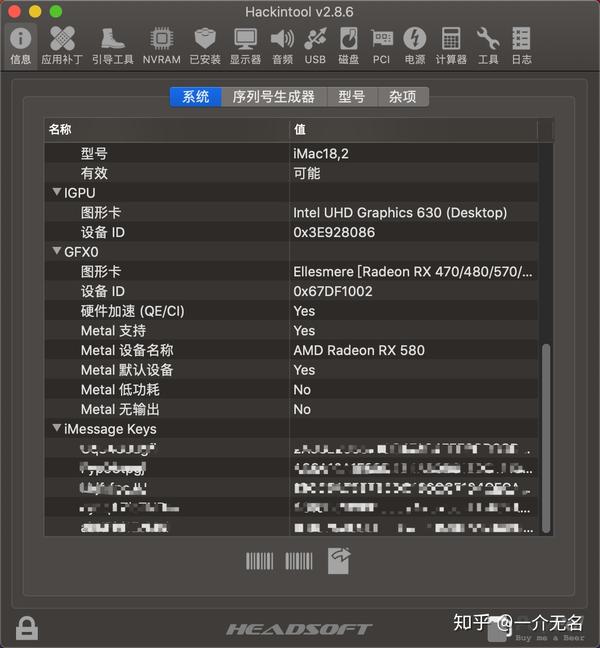600x648 pixels.
Task: Open the 工具 wrench tools icon
Action: 488,45
